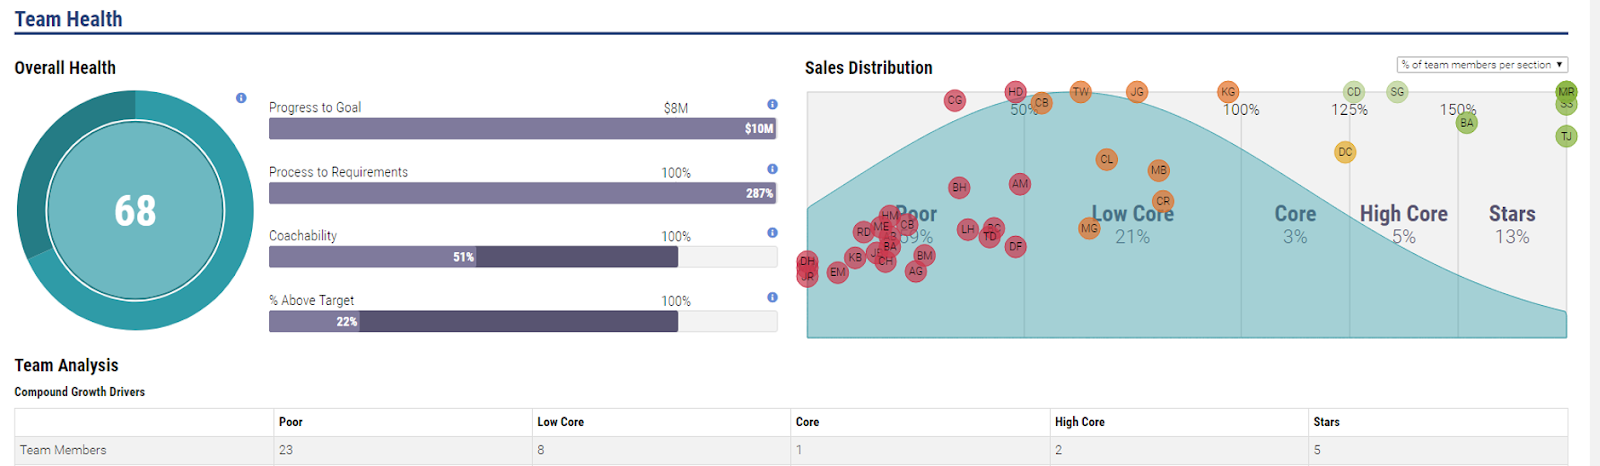
Task: Click the Process to Requirements info icon
Action: pos(772,169)
